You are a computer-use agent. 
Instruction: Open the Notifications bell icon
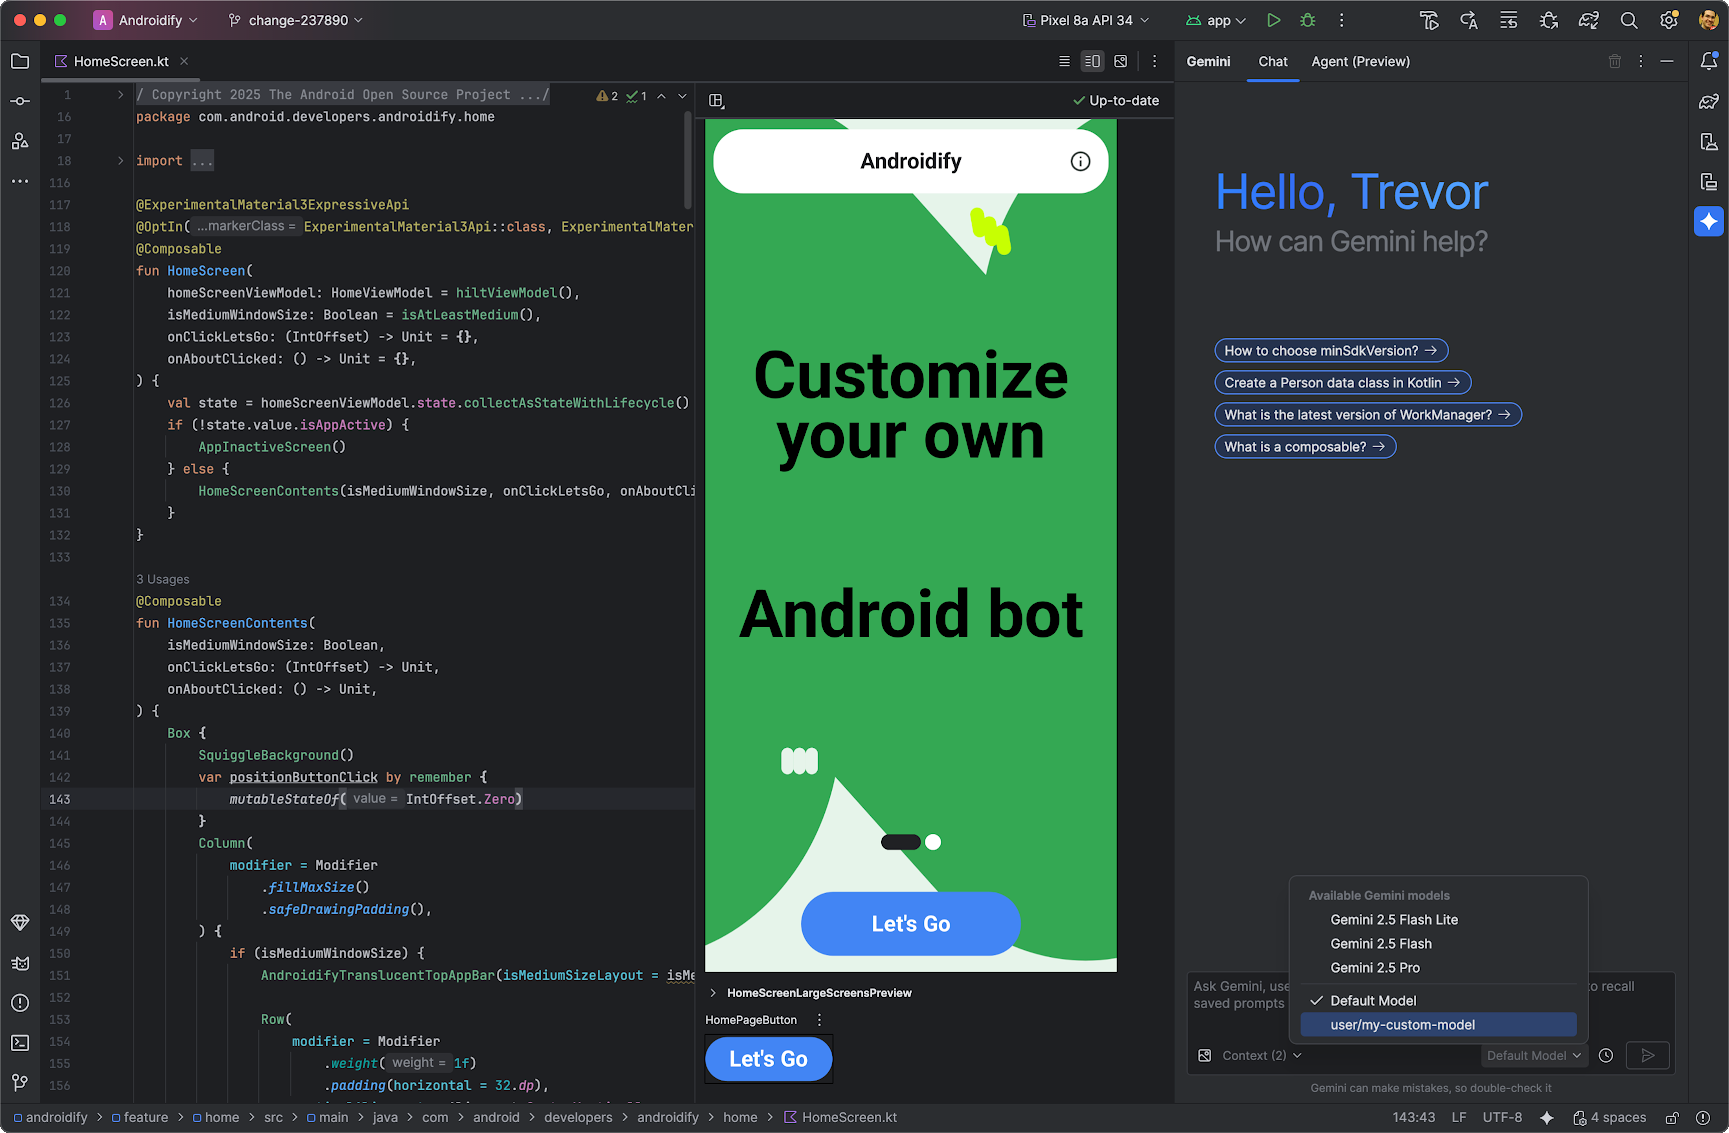(x=1708, y=62)
